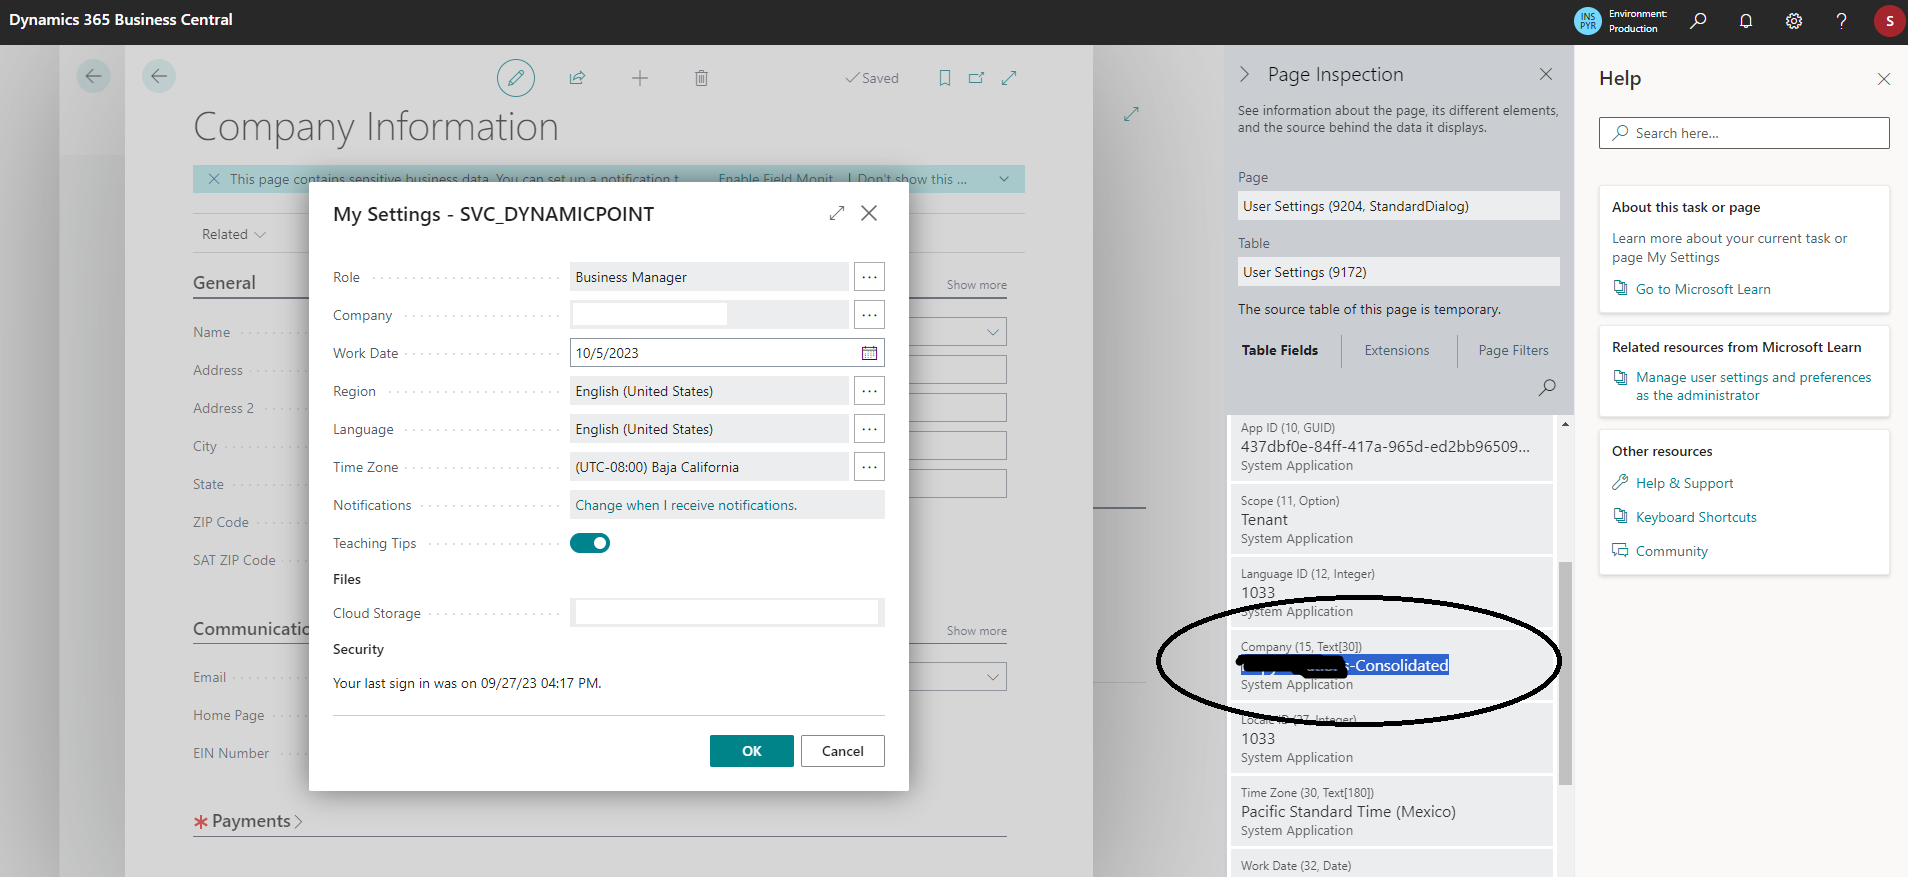Click Change when I receive notifications link
This screenshot has width=1908, height=877.
686,505
